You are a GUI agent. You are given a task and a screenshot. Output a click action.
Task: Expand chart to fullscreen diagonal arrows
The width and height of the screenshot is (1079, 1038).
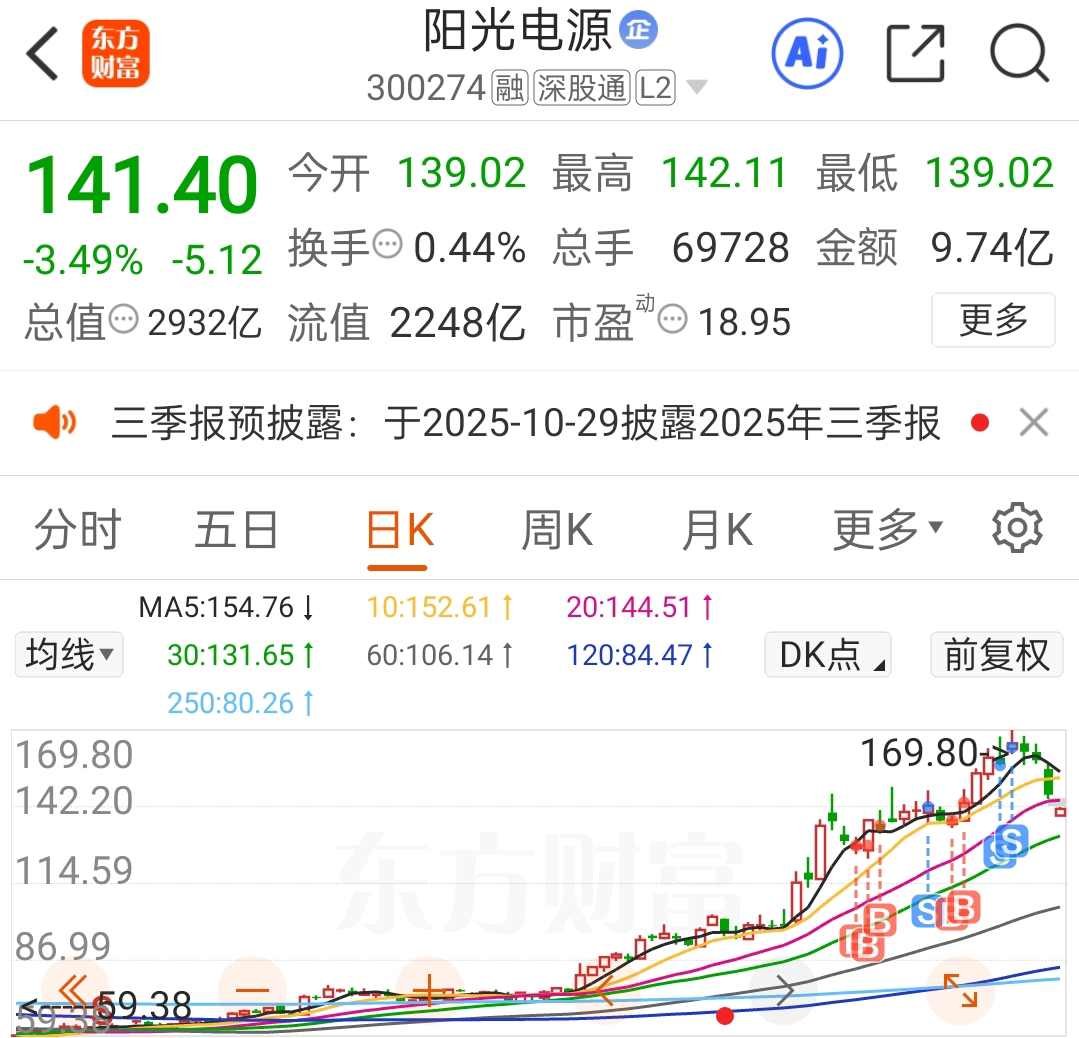(961, 991)
